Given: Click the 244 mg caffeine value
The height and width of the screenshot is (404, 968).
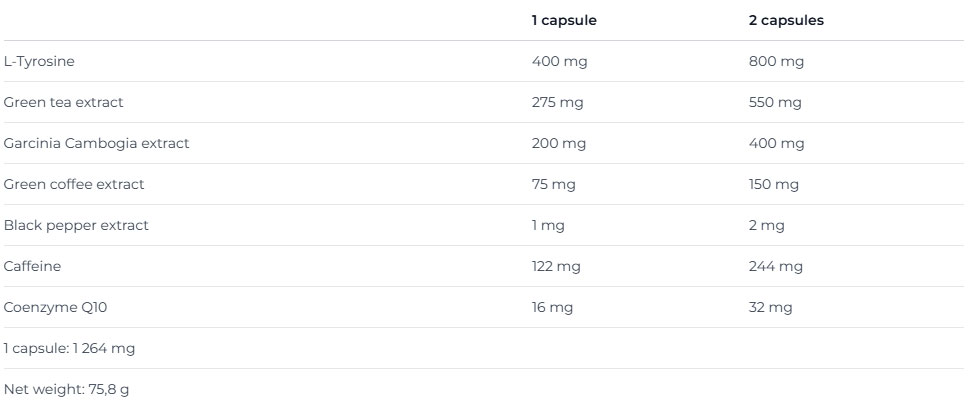Looking at the screenshot, I should tap(775, 266).
